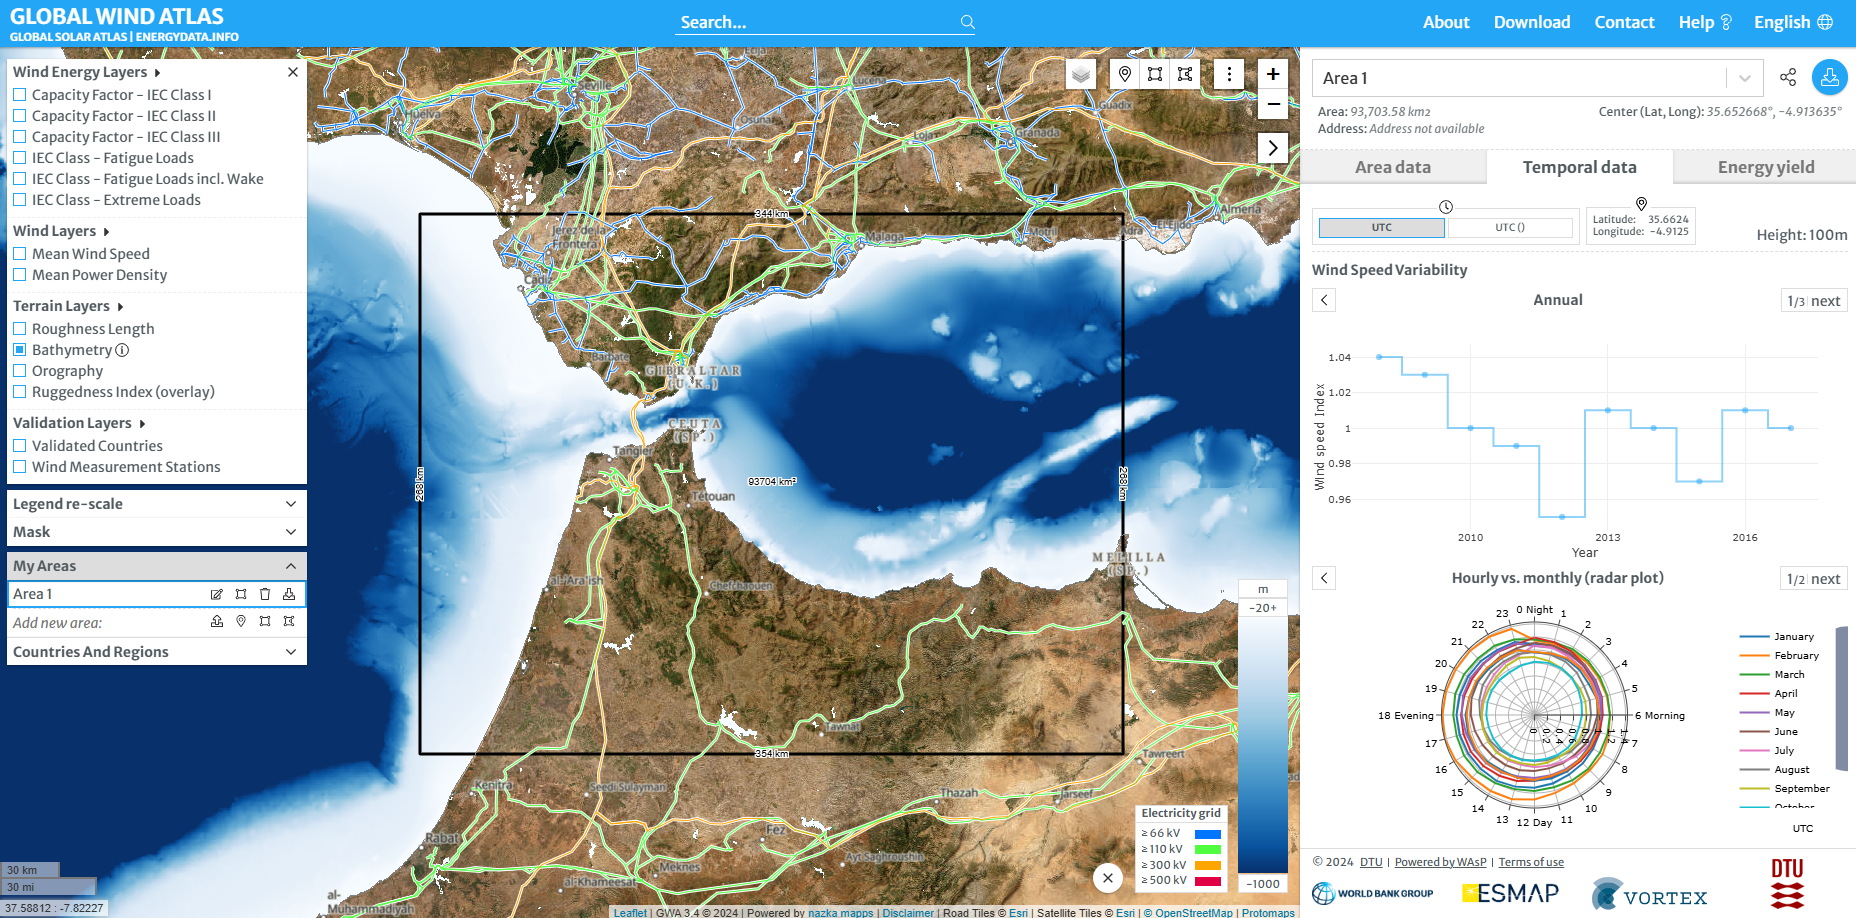Open the Download page link in header
Image resolution: width=1856 pixels, height=918 pixels.
(x=1531, y=22)
